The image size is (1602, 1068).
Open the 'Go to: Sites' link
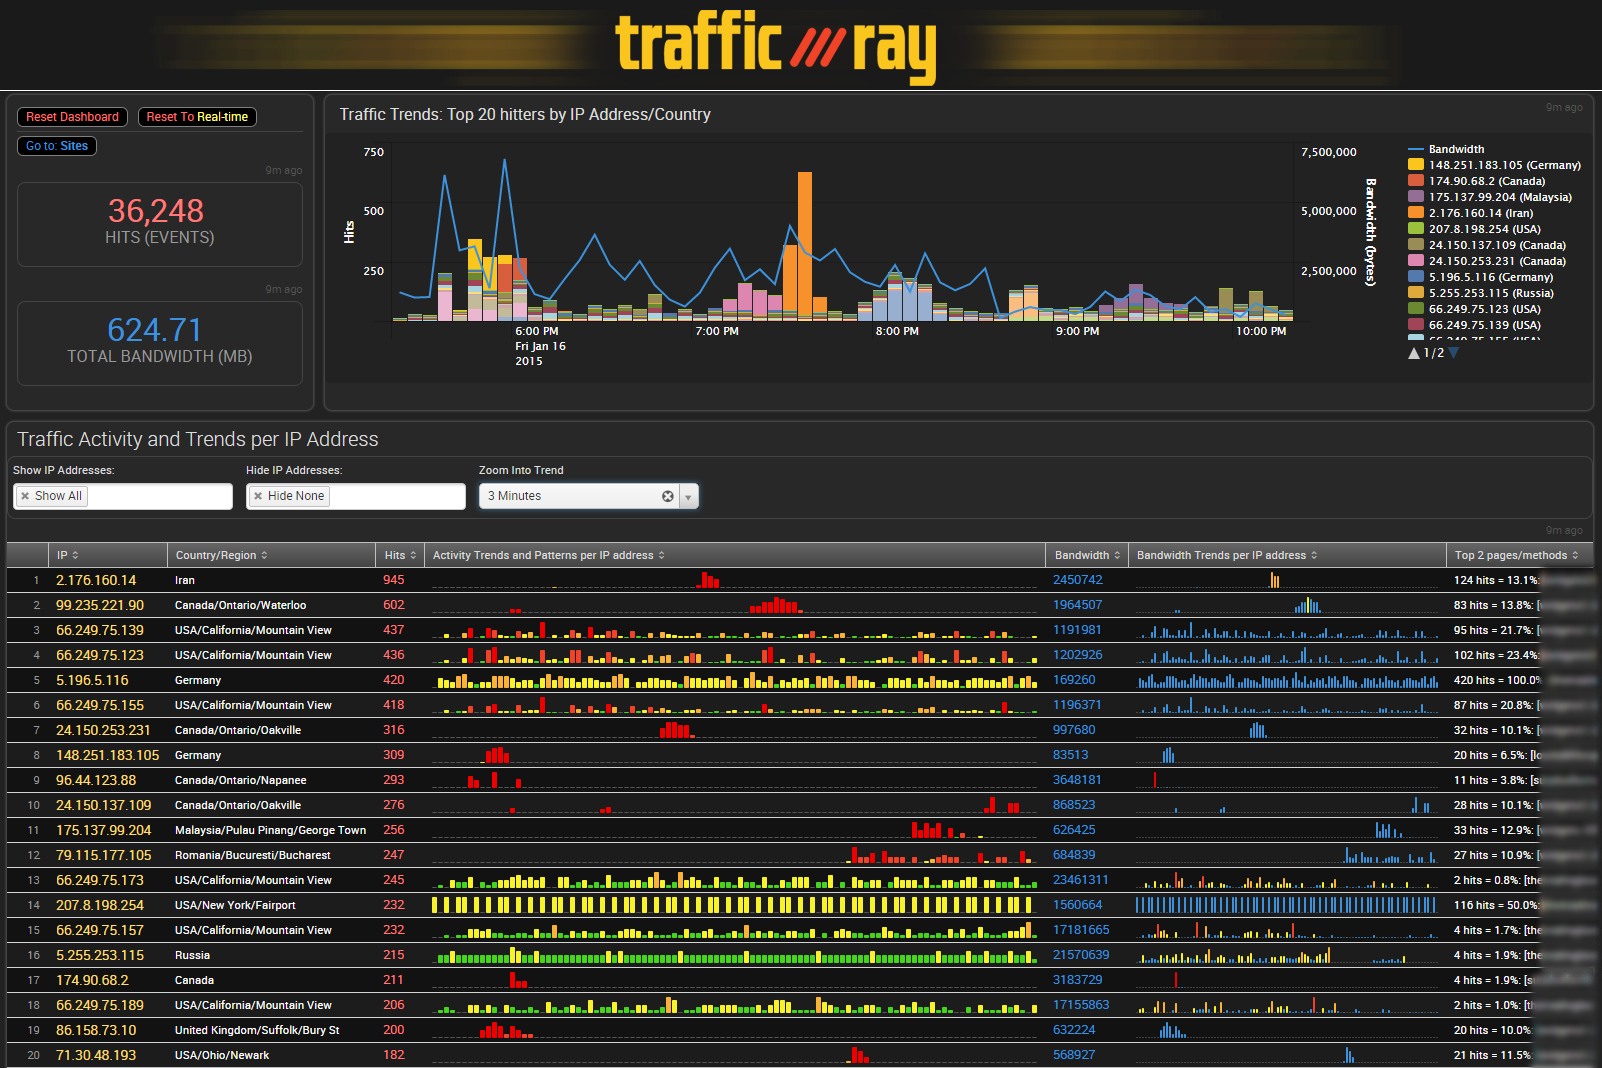57,146
